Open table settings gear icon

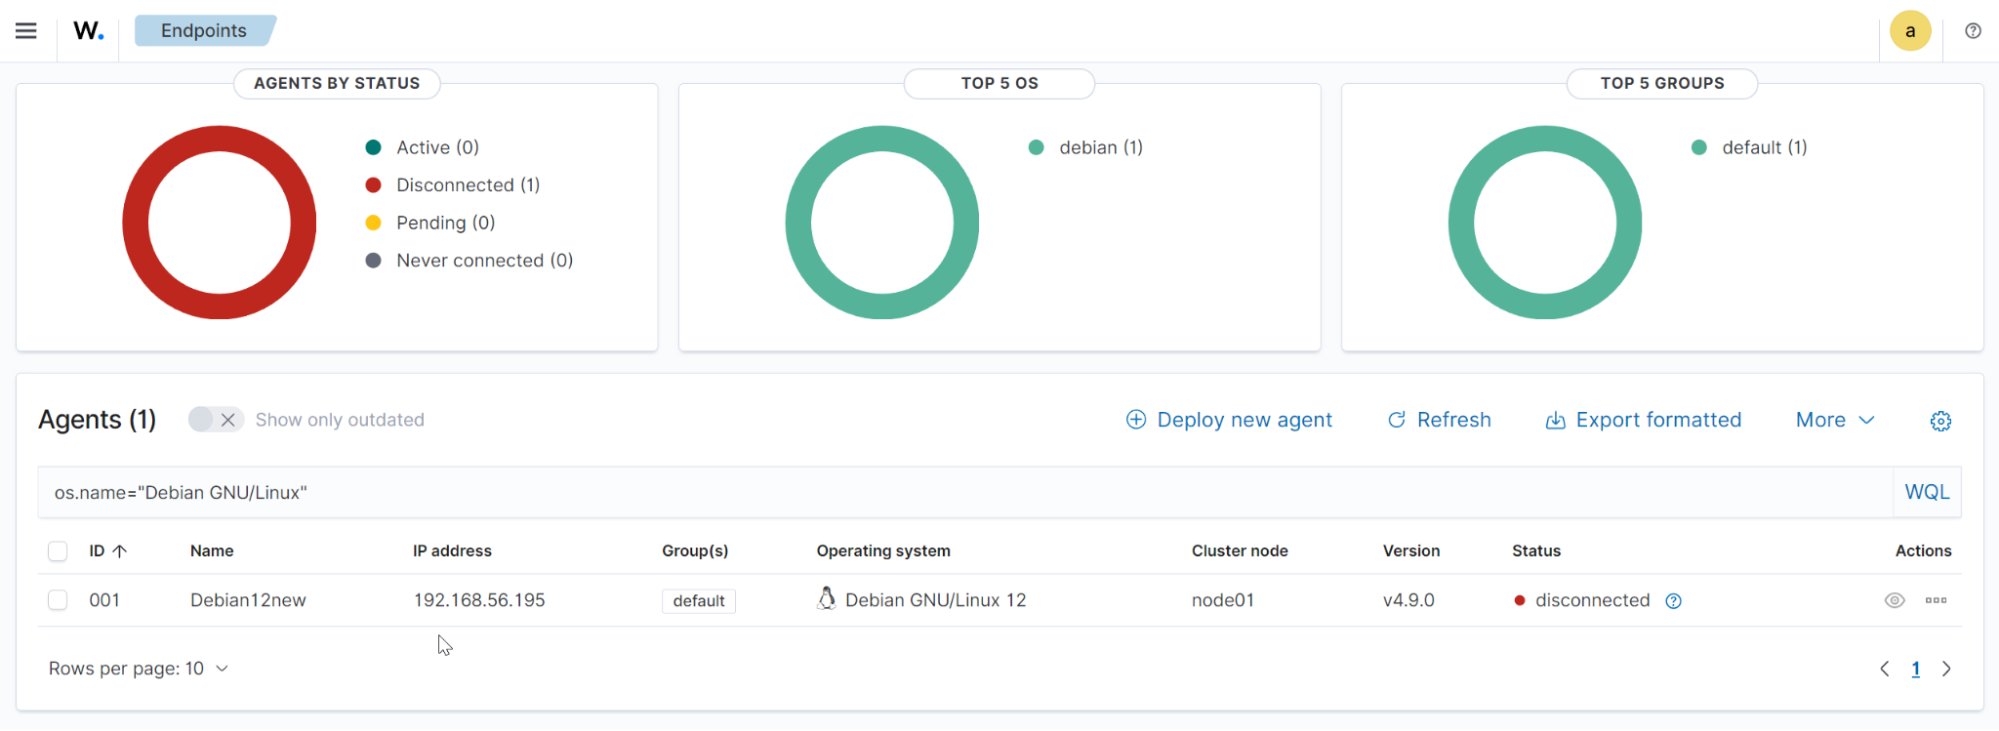[1940, 421]
